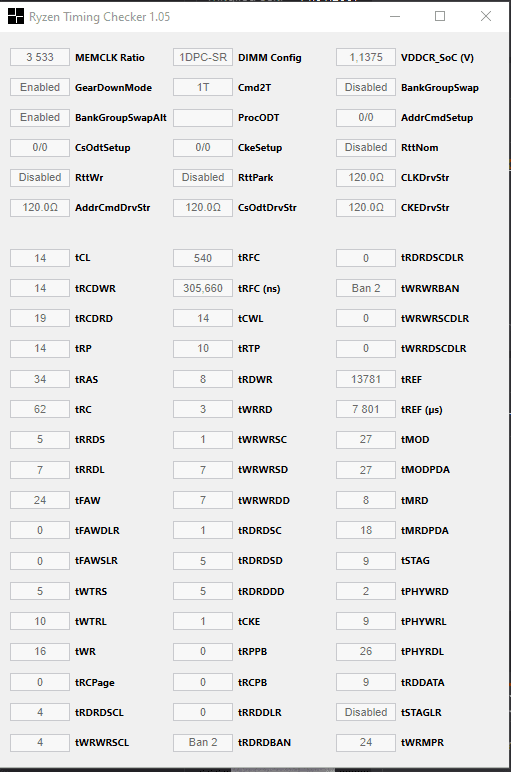Select the MEMCLK Ratio value field
511x772 pixels.
(40, 57)
